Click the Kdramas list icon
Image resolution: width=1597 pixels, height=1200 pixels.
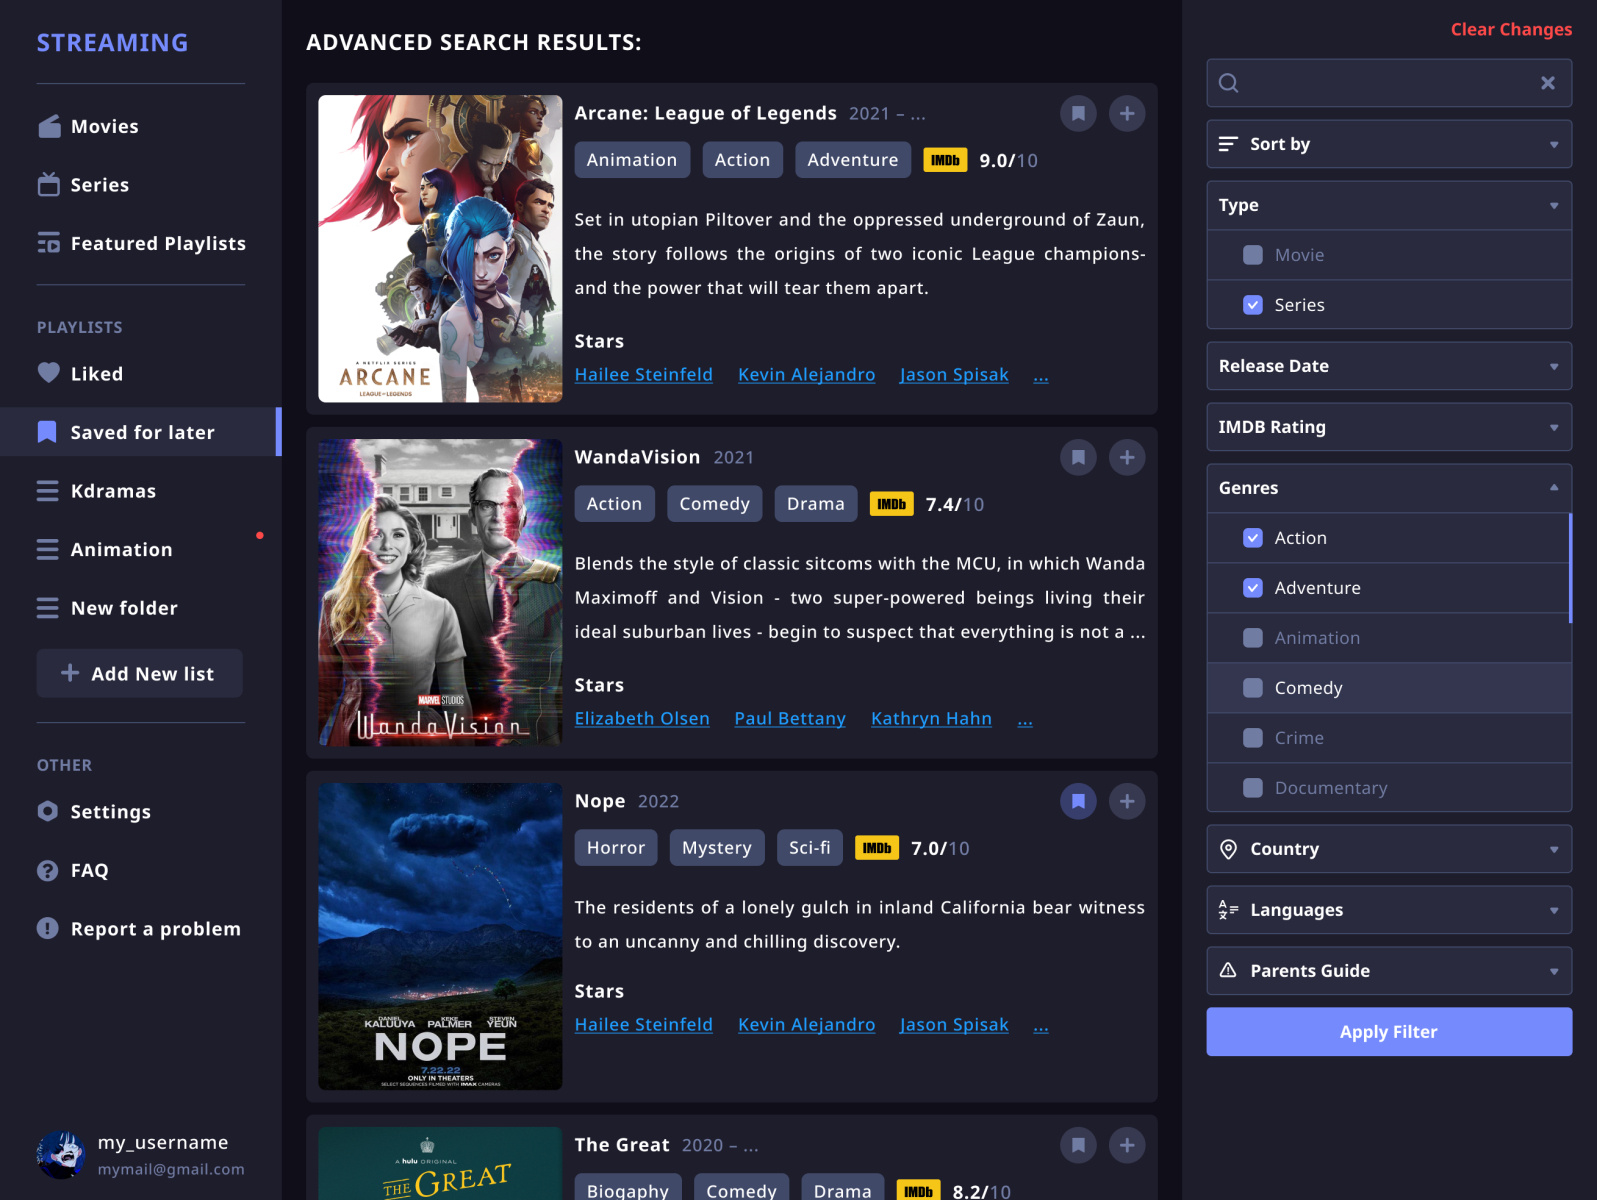pyautogui.click(x=48, y=491)
